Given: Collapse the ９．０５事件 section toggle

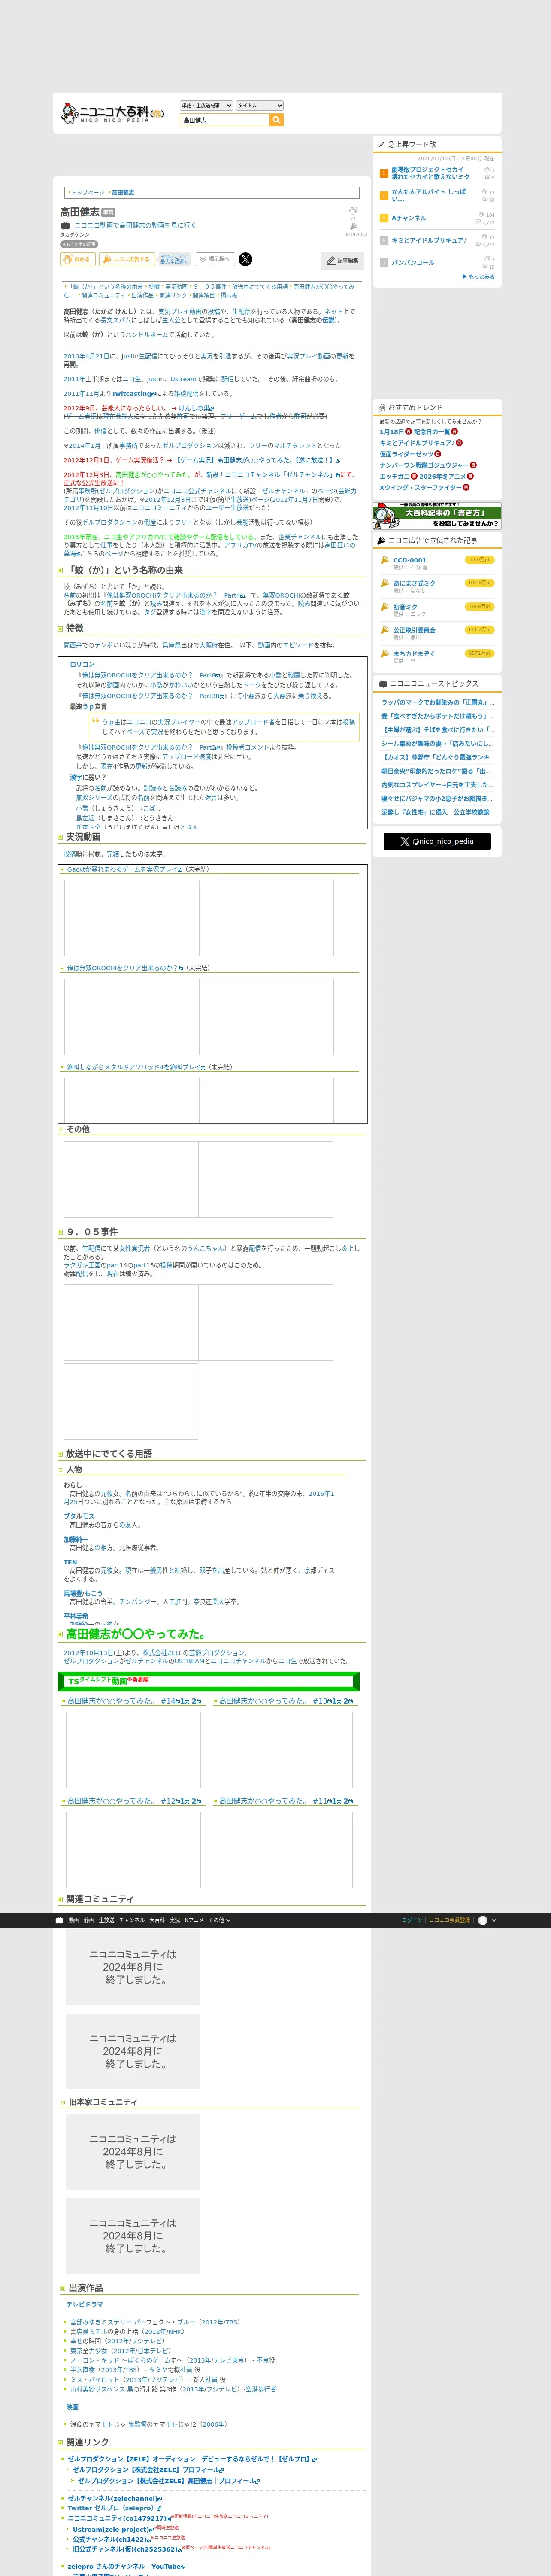Looking at the screenshot, I should coord(60,1232).
